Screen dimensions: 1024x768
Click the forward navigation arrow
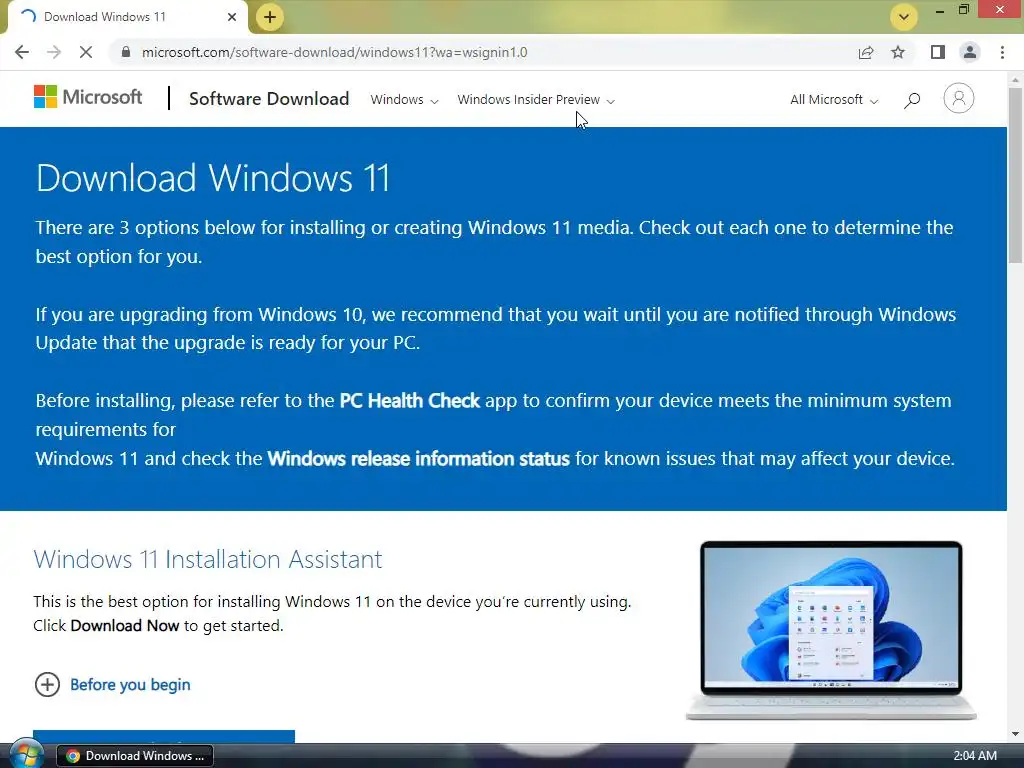coord(54,52)
